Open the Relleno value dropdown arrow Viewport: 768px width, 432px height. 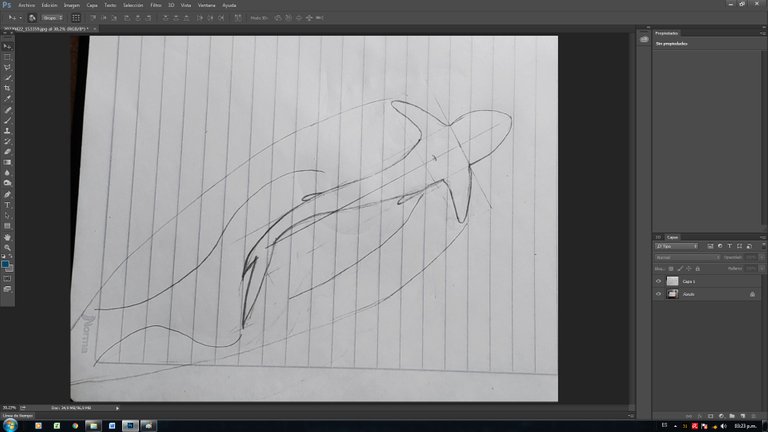[x=762, y=268]
